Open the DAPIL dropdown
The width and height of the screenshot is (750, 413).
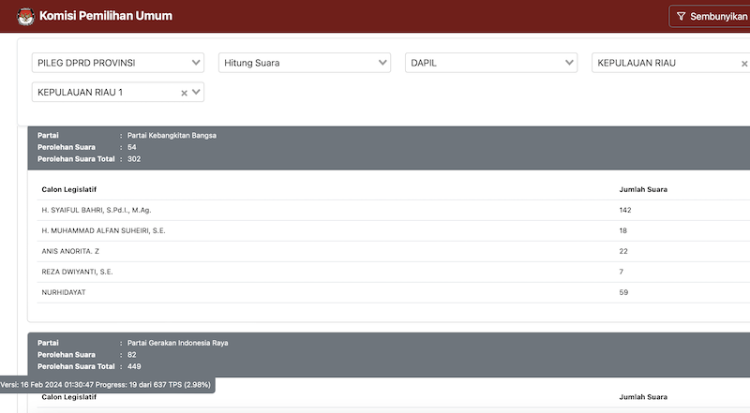point(491,63)
